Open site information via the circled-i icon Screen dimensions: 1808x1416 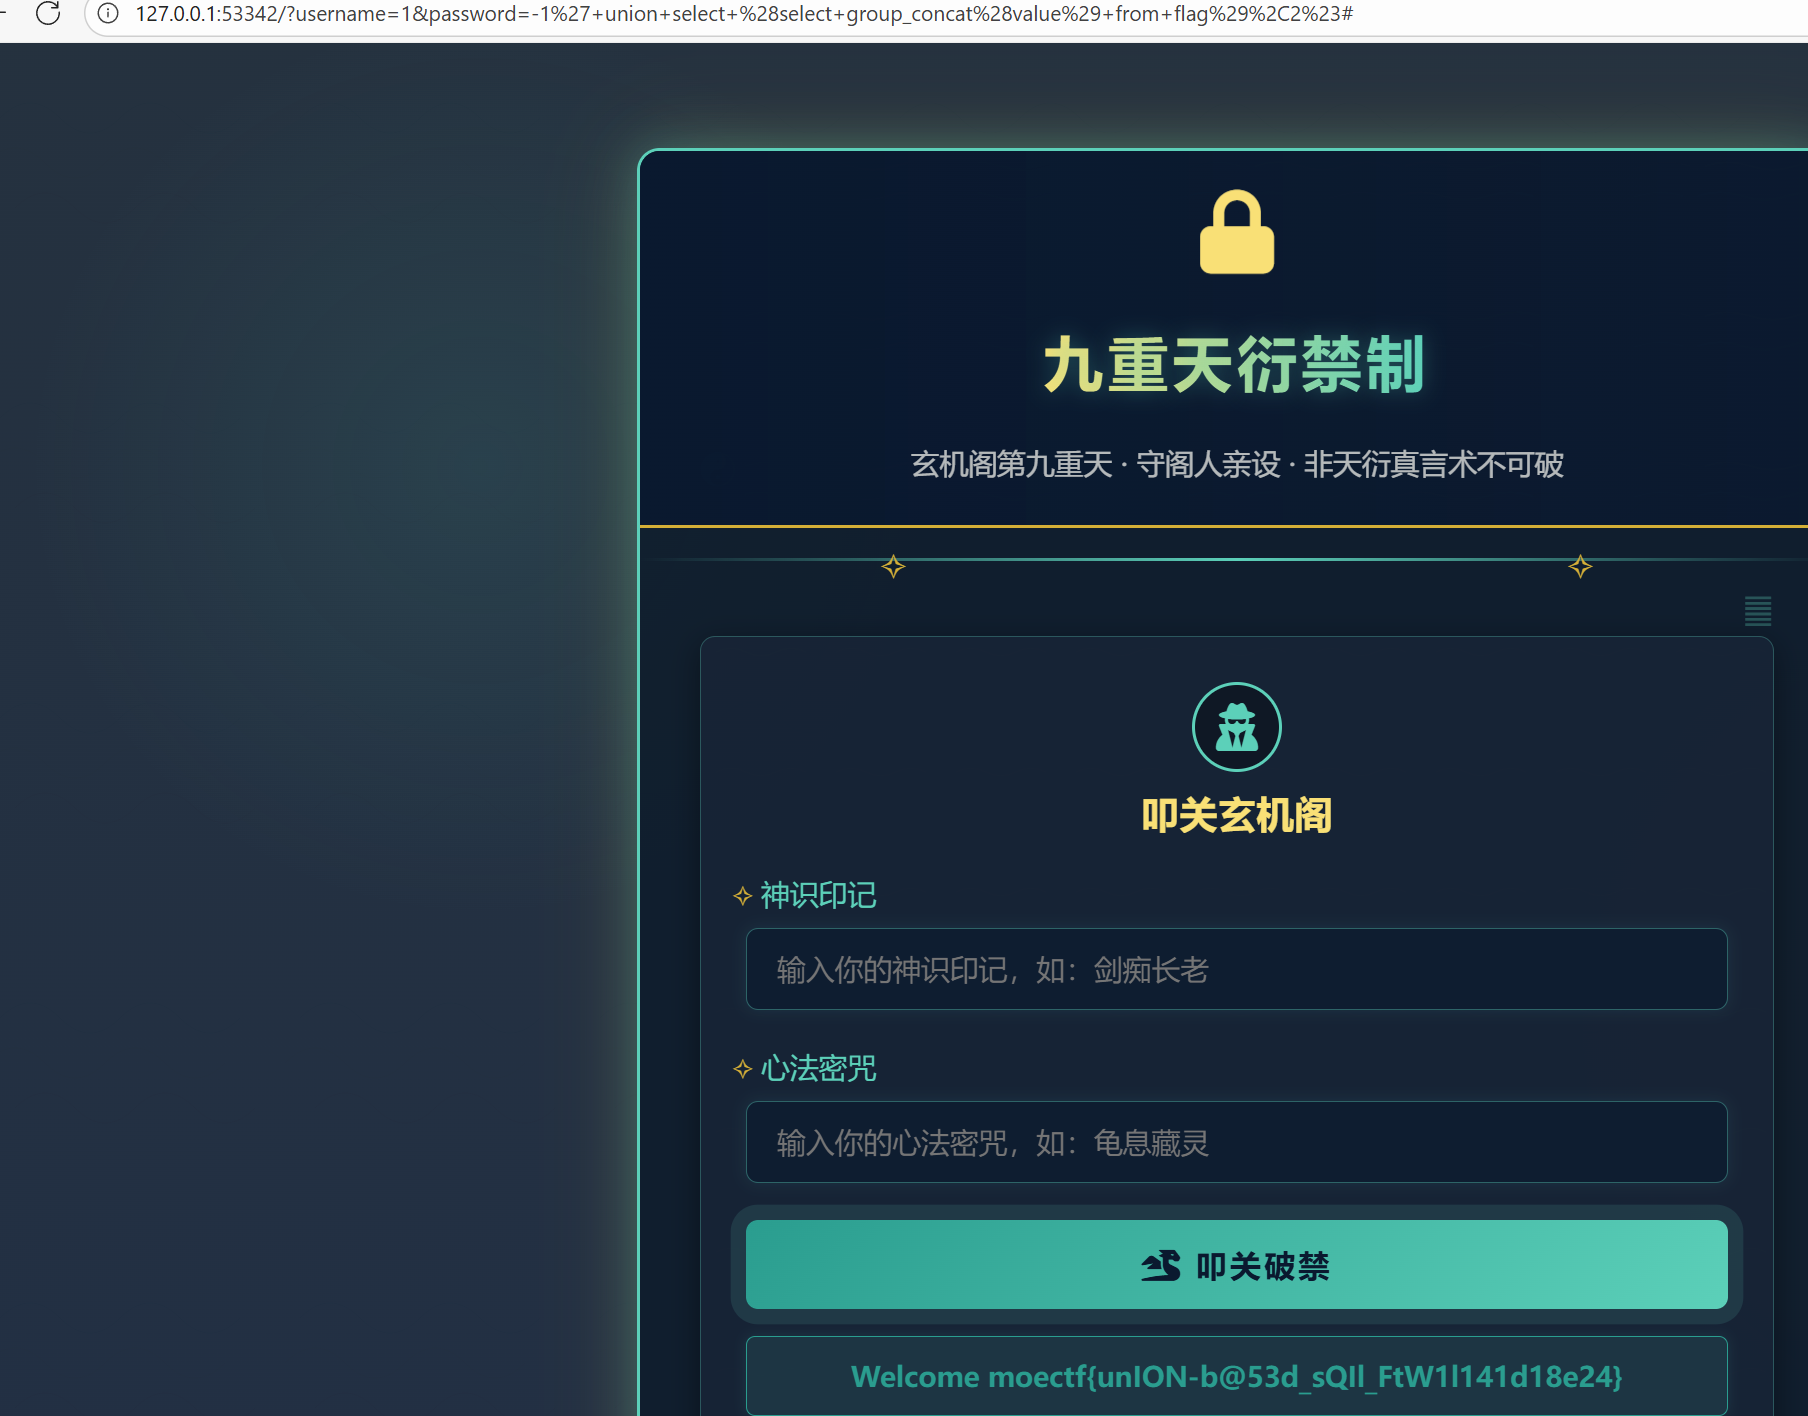pos(106,14)
